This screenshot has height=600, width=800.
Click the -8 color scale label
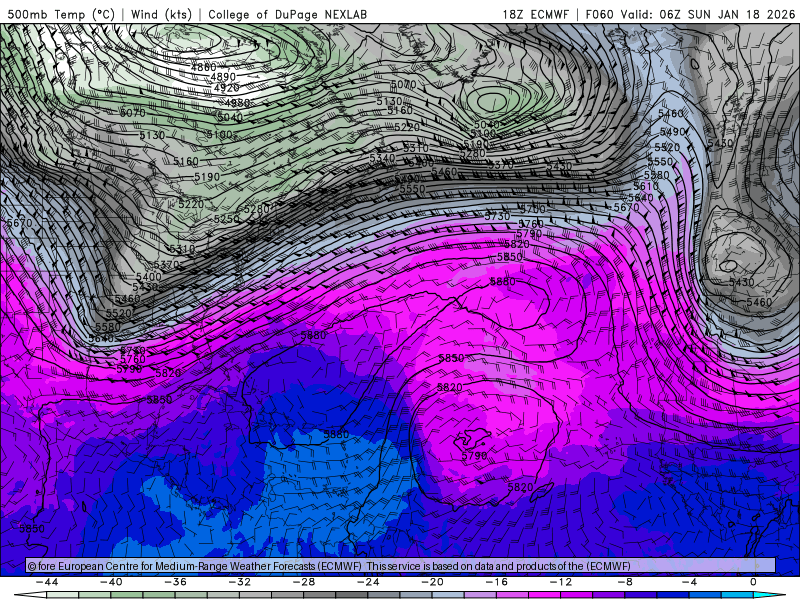coord(625,582)
